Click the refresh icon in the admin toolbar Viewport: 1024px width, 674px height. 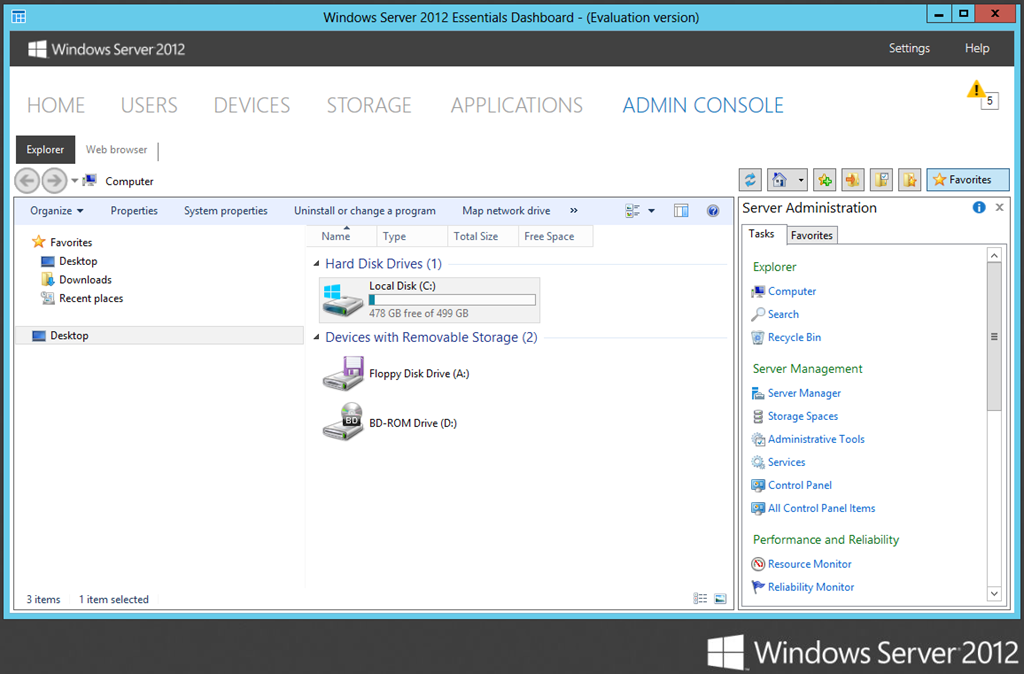click(750, 180)
